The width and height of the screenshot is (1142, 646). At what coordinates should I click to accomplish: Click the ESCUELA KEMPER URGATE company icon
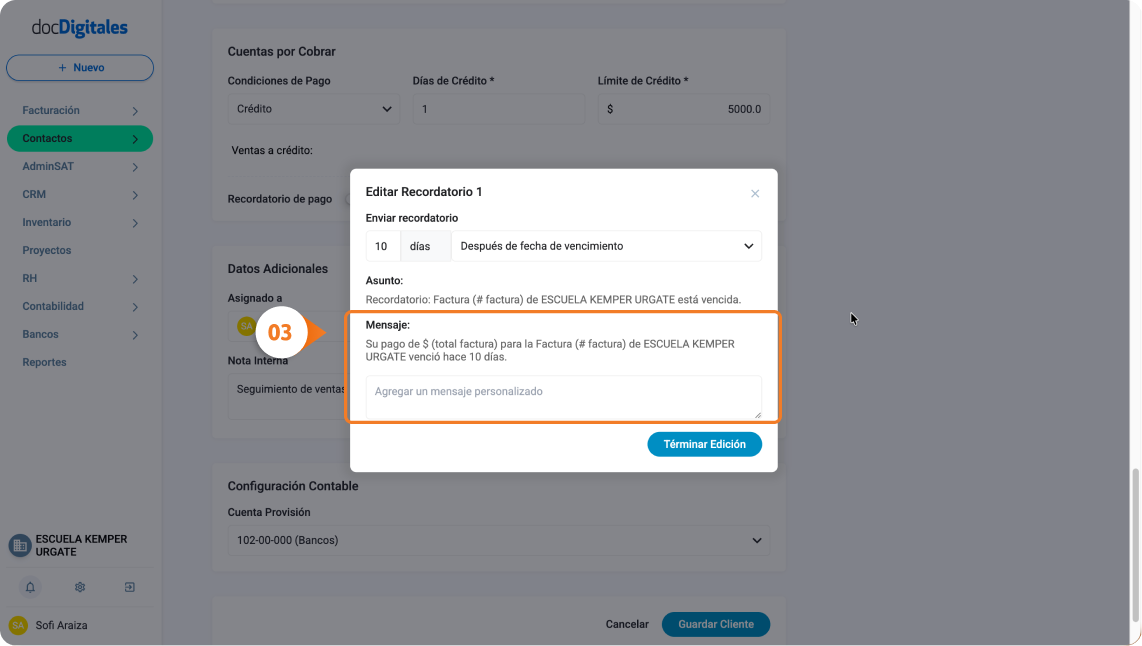pyautogui.click(x=20, y=545)
